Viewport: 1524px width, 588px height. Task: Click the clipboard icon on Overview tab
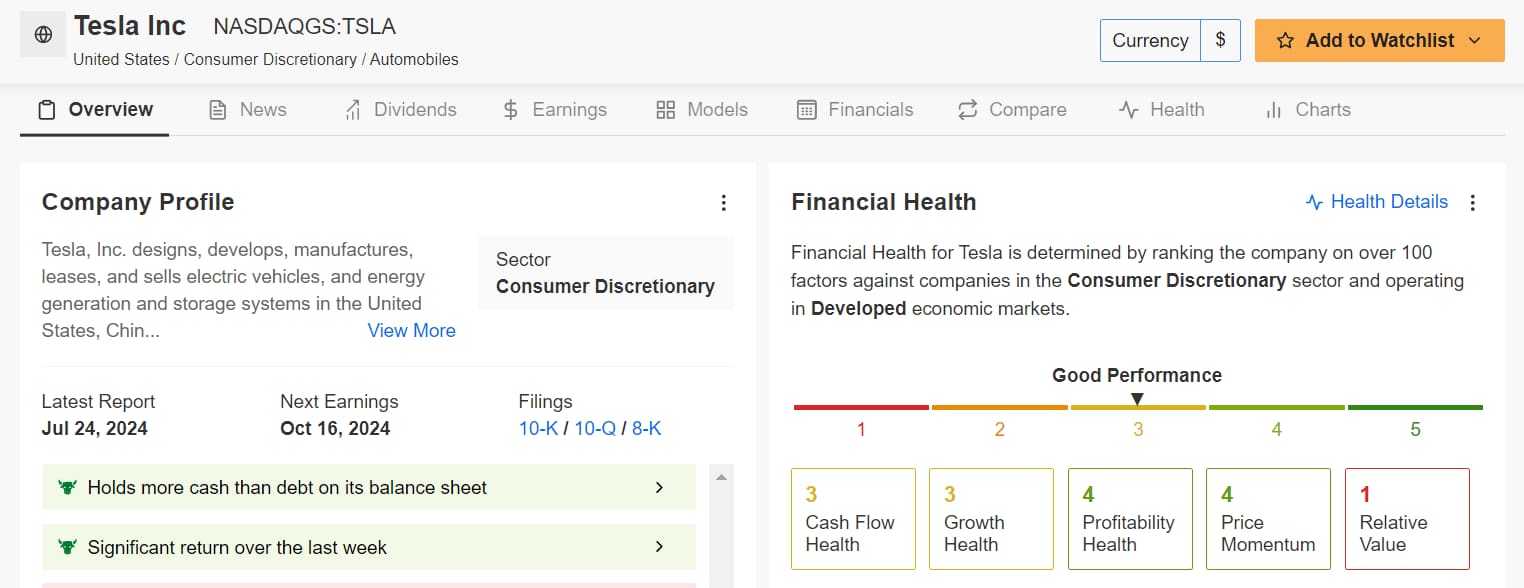click(46, 110)
